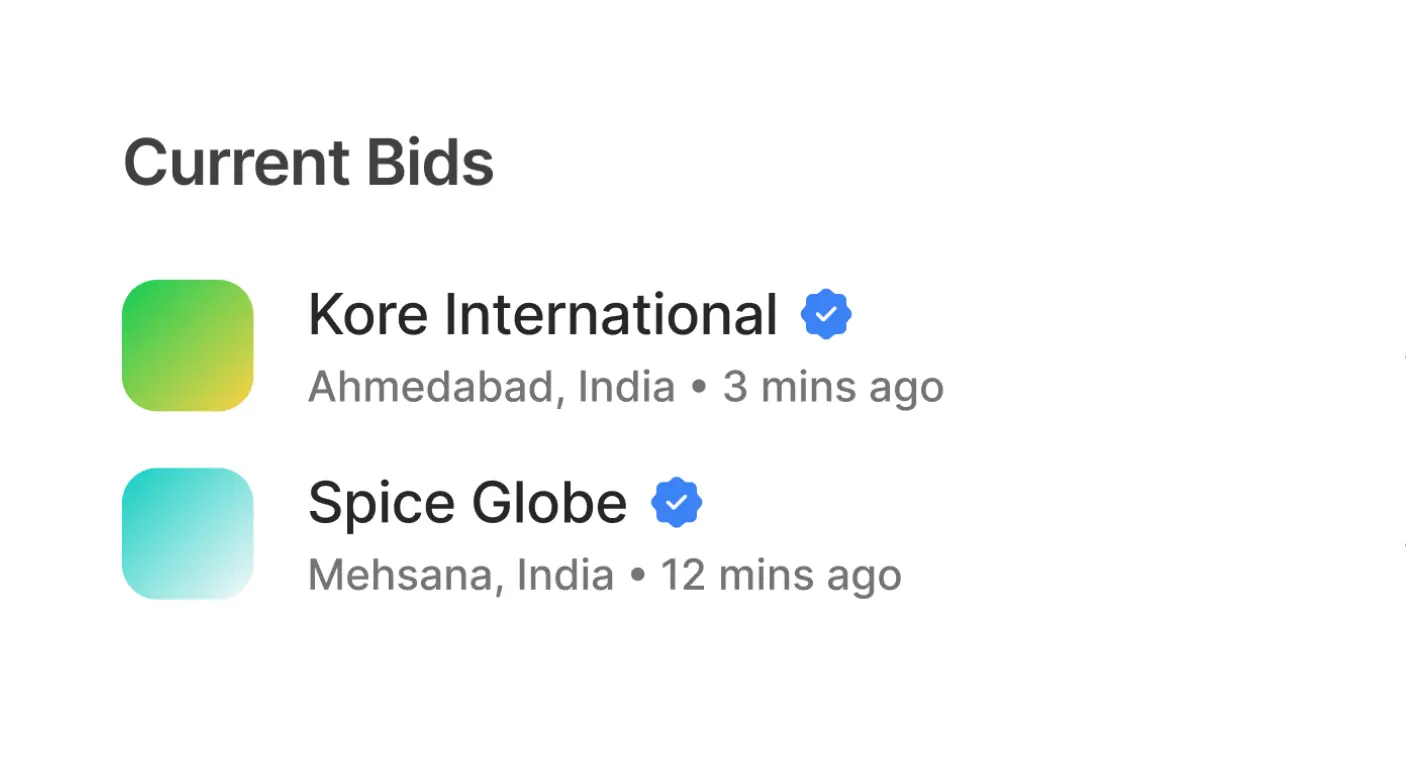Image resolution: width=1406 pixels, height=765 pixels.
Task: Click the word "Current" in the heading
Action: 236,162
